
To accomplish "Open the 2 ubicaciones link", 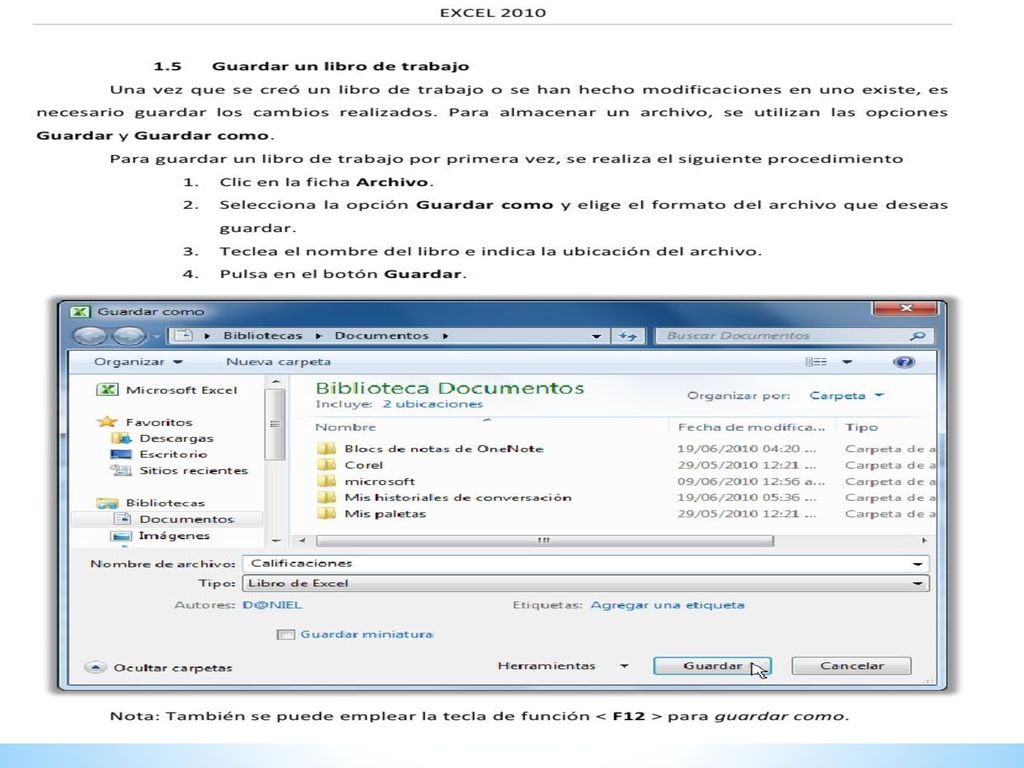I will pos(432,404).
